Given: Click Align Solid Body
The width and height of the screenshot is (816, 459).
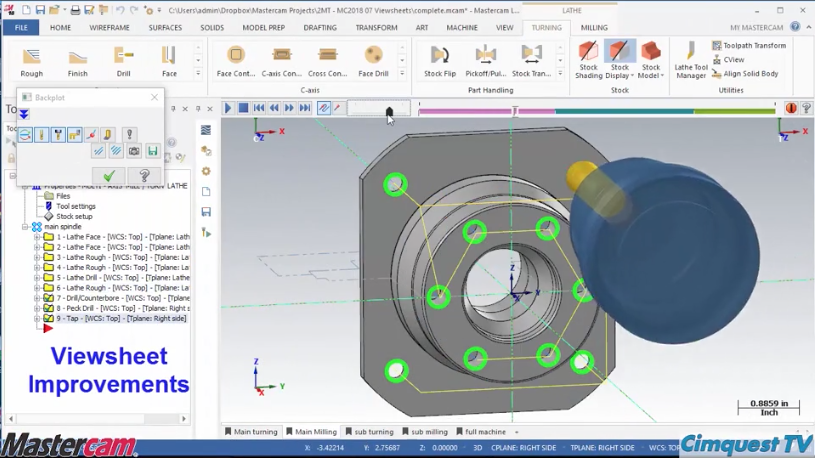Looking at the screenshot, I should [745, 74].
